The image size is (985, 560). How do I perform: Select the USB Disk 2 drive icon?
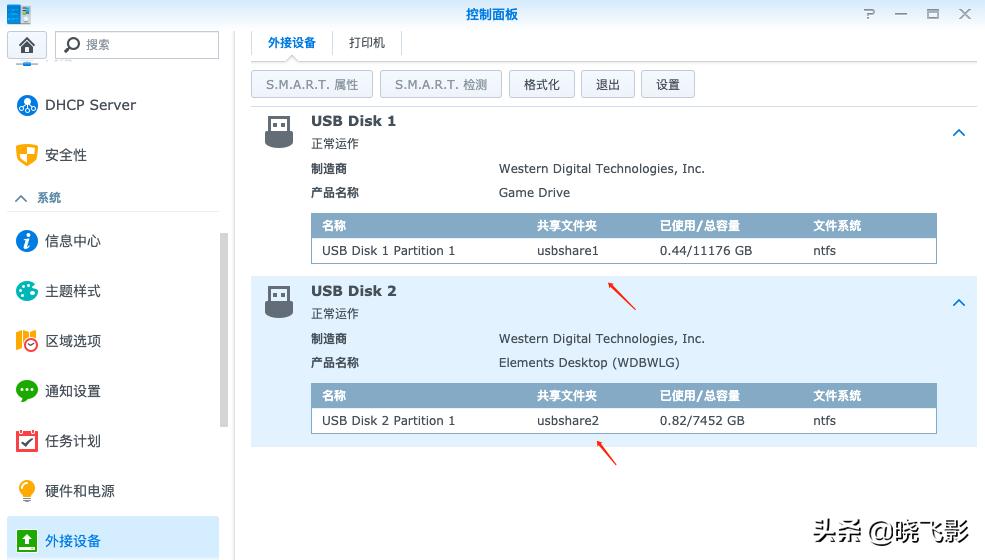tap(279, 302)
